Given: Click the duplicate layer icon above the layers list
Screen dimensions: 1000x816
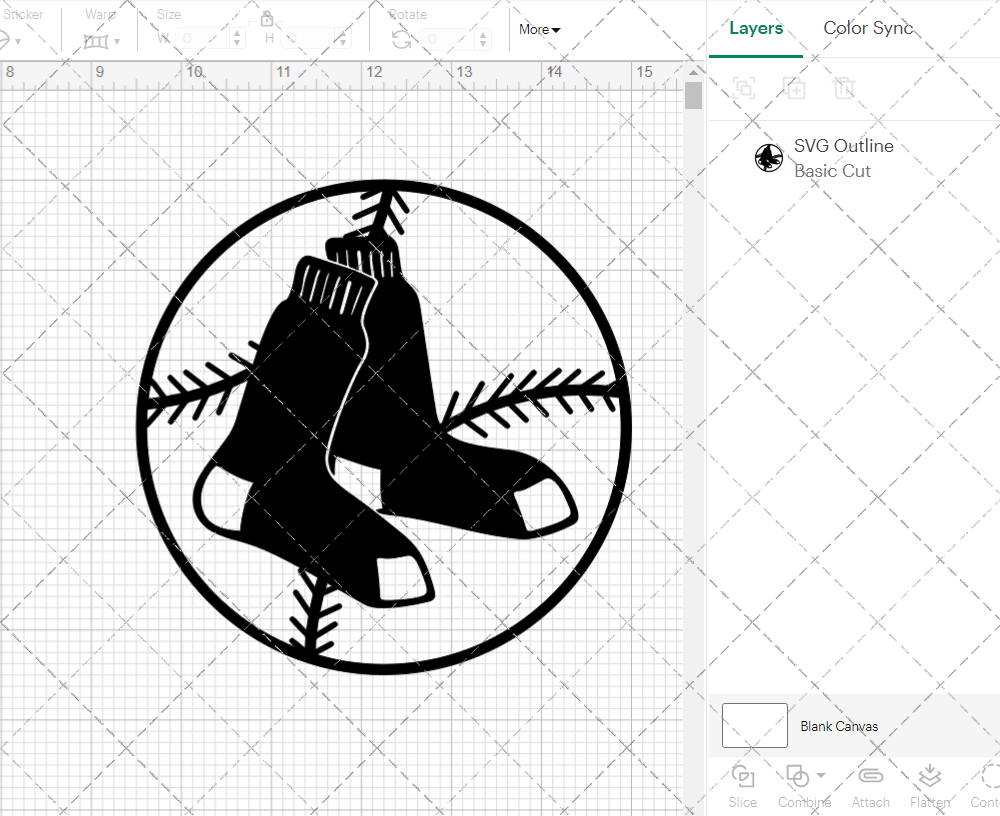Looking at the screenshot, I should [x=795, y=88].
